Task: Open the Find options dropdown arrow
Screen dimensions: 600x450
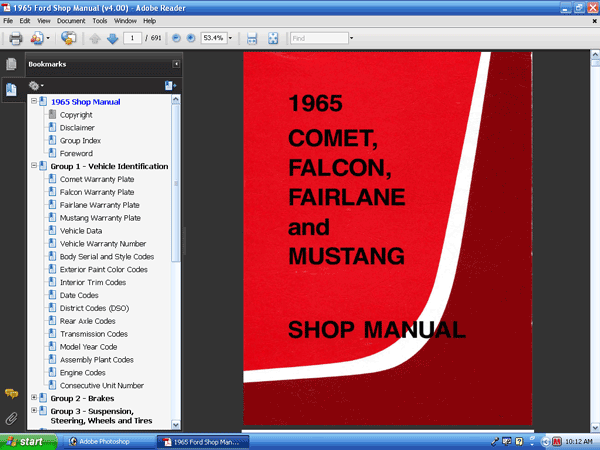Action: (x=351, y=38)
